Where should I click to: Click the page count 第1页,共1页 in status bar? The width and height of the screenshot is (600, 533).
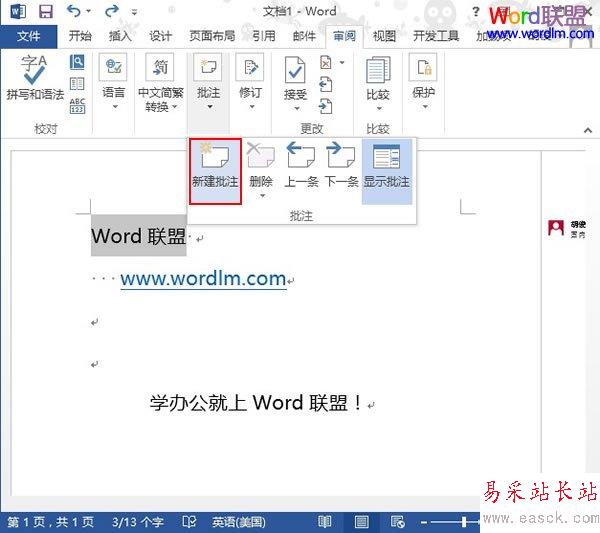50,522
